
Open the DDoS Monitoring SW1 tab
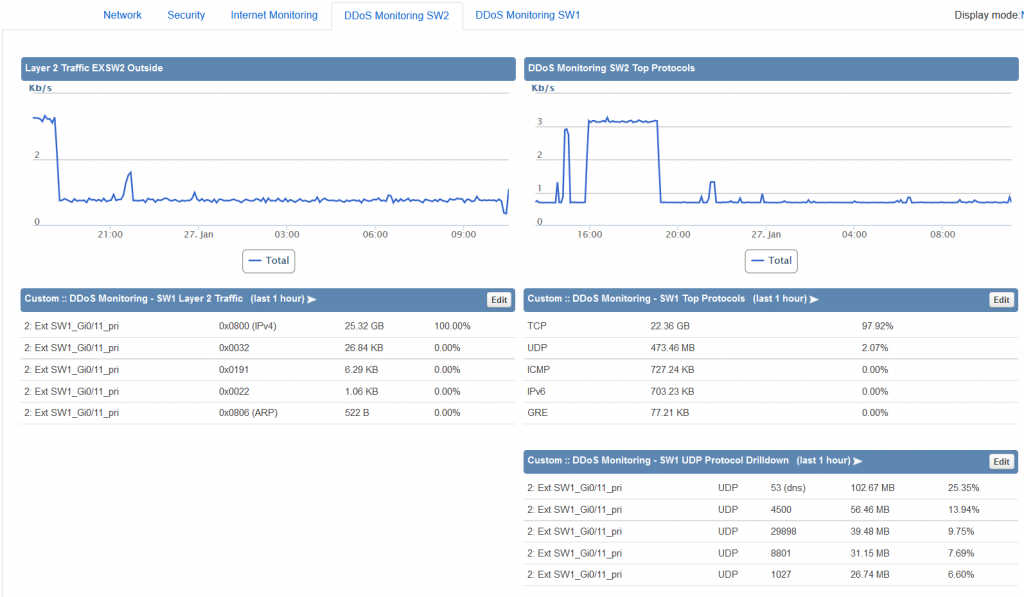527,15
